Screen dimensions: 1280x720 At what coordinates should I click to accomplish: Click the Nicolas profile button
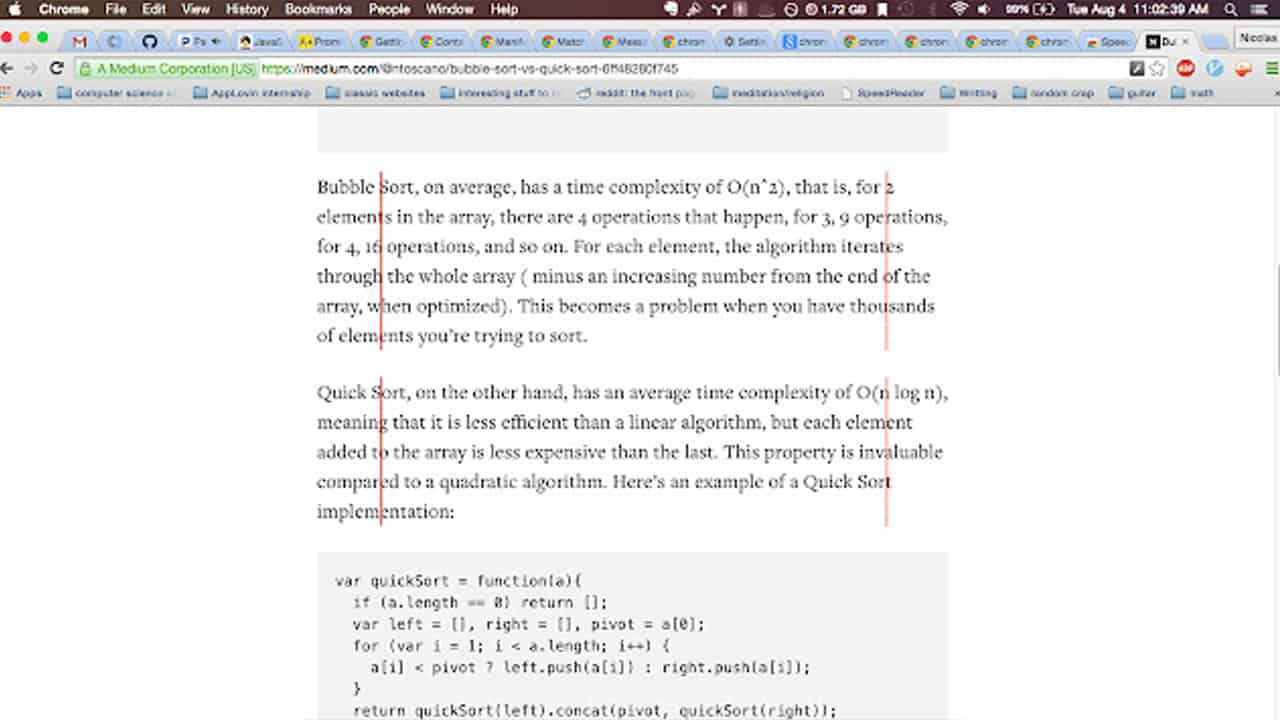(1257, 38)
